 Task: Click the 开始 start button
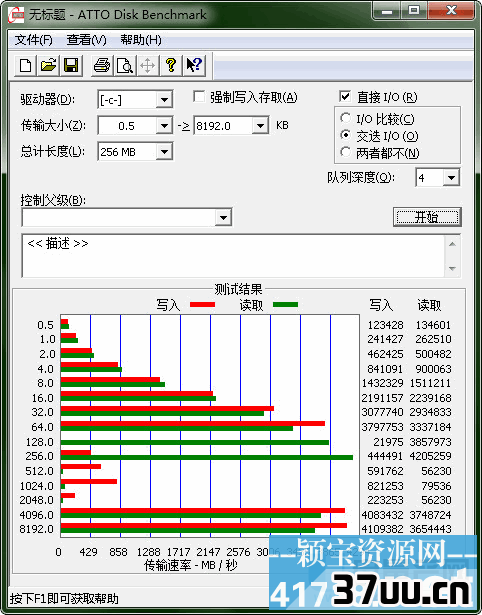coord(427,217)
